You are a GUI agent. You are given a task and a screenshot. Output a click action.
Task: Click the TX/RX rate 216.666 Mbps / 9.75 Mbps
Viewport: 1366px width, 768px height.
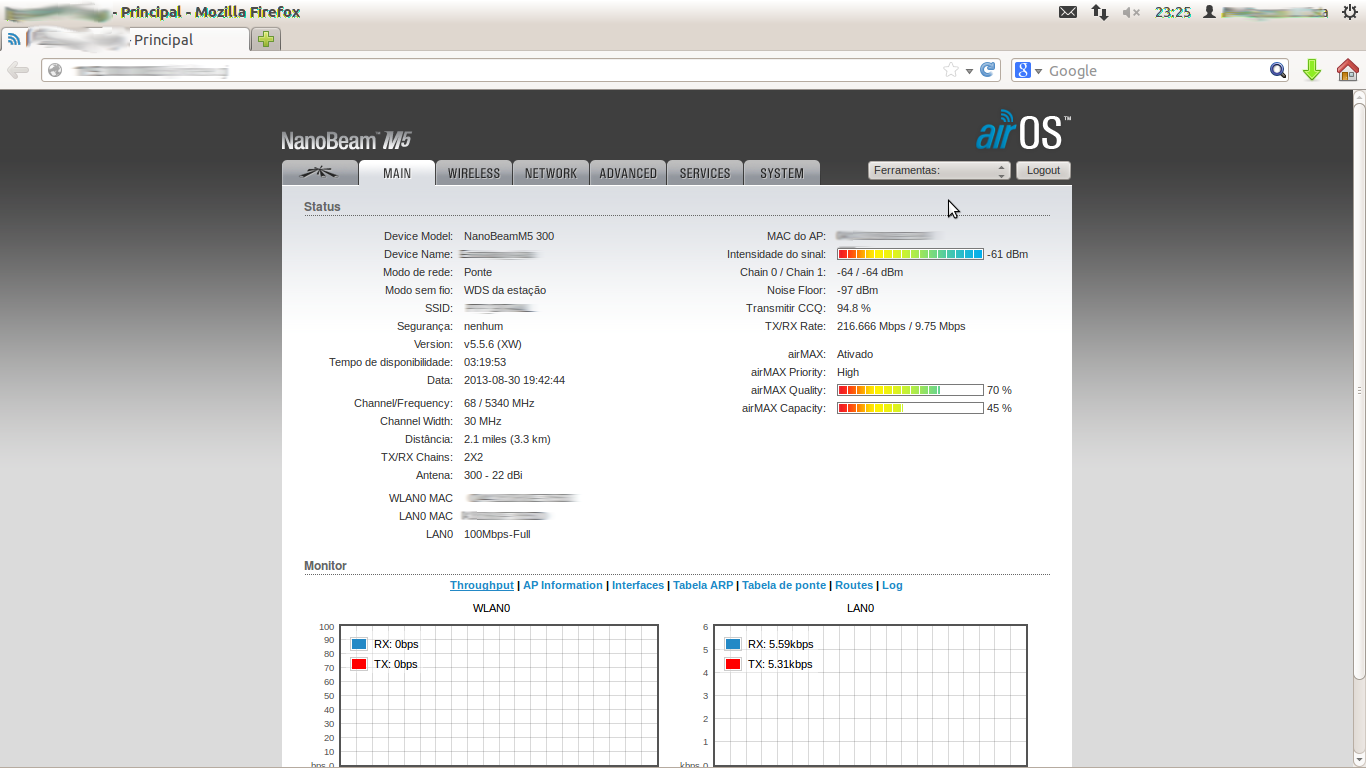(901, 326)
